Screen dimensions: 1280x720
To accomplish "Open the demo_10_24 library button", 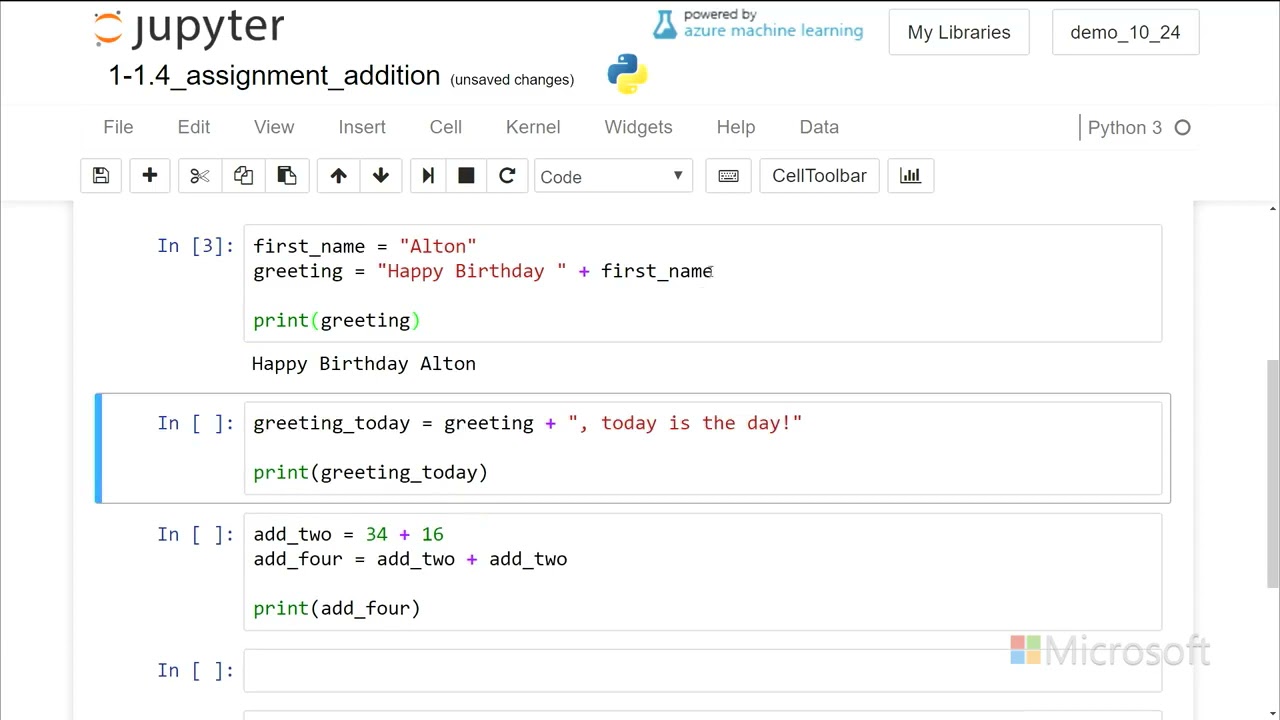I will [1125, 32].
